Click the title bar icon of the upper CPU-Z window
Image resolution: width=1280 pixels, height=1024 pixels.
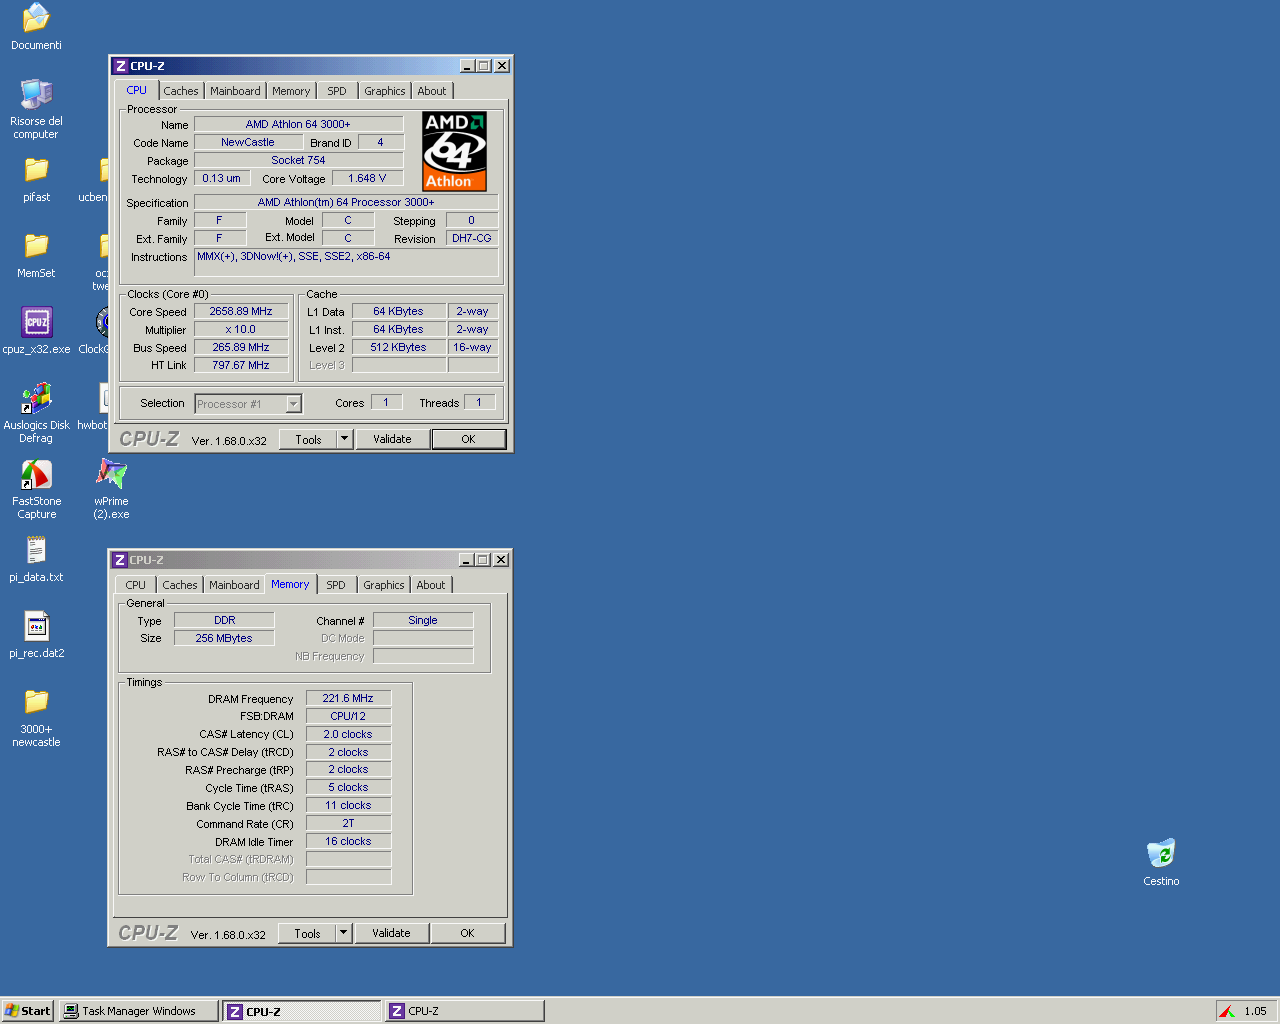coord(121,66)
